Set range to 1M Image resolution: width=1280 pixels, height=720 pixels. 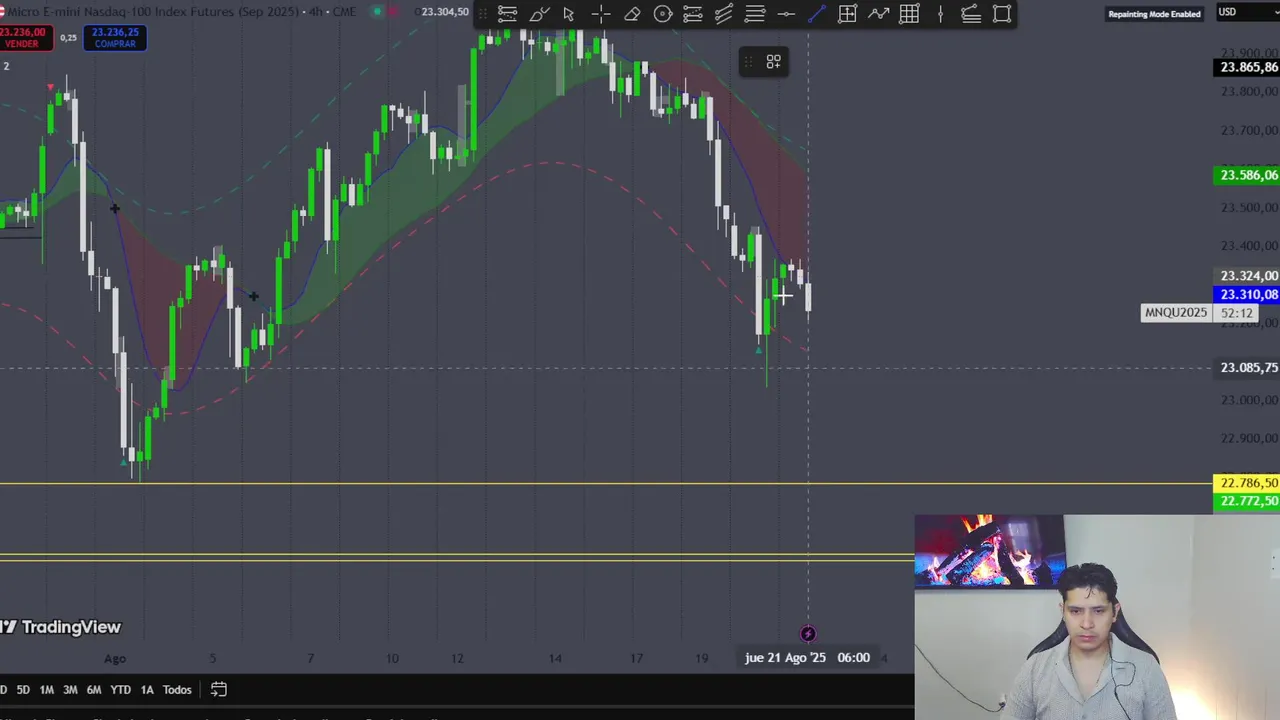tap(46, 690)
